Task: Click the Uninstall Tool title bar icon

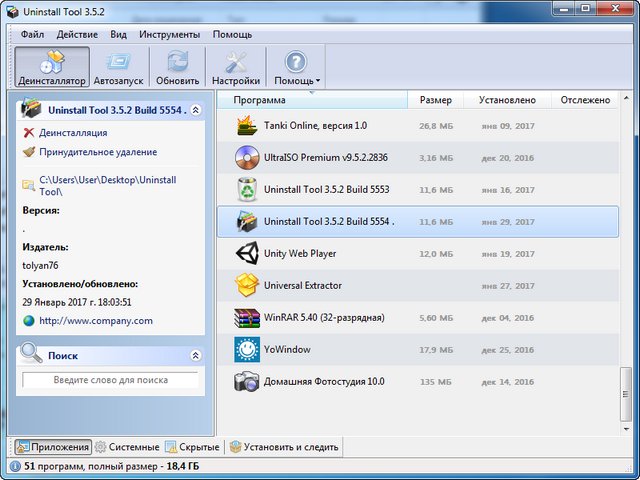Action: pos(12,12)
